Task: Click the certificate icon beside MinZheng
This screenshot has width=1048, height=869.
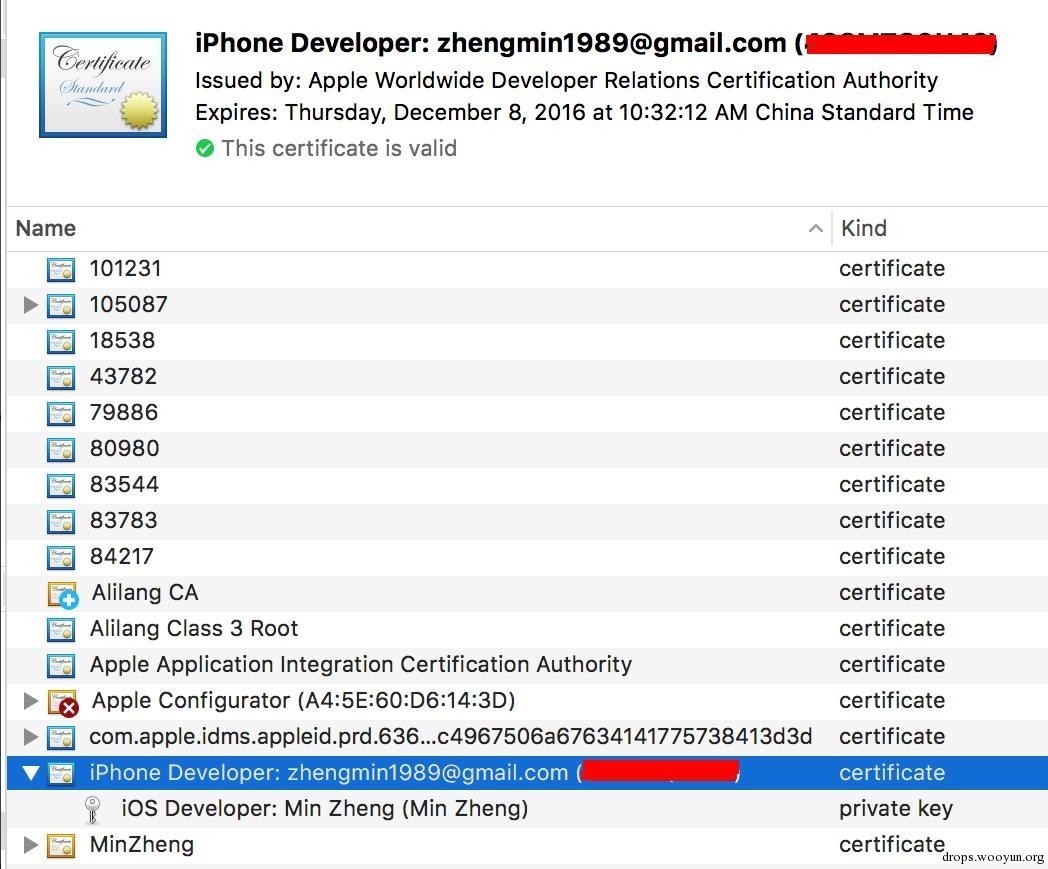Action: (61, 845)
